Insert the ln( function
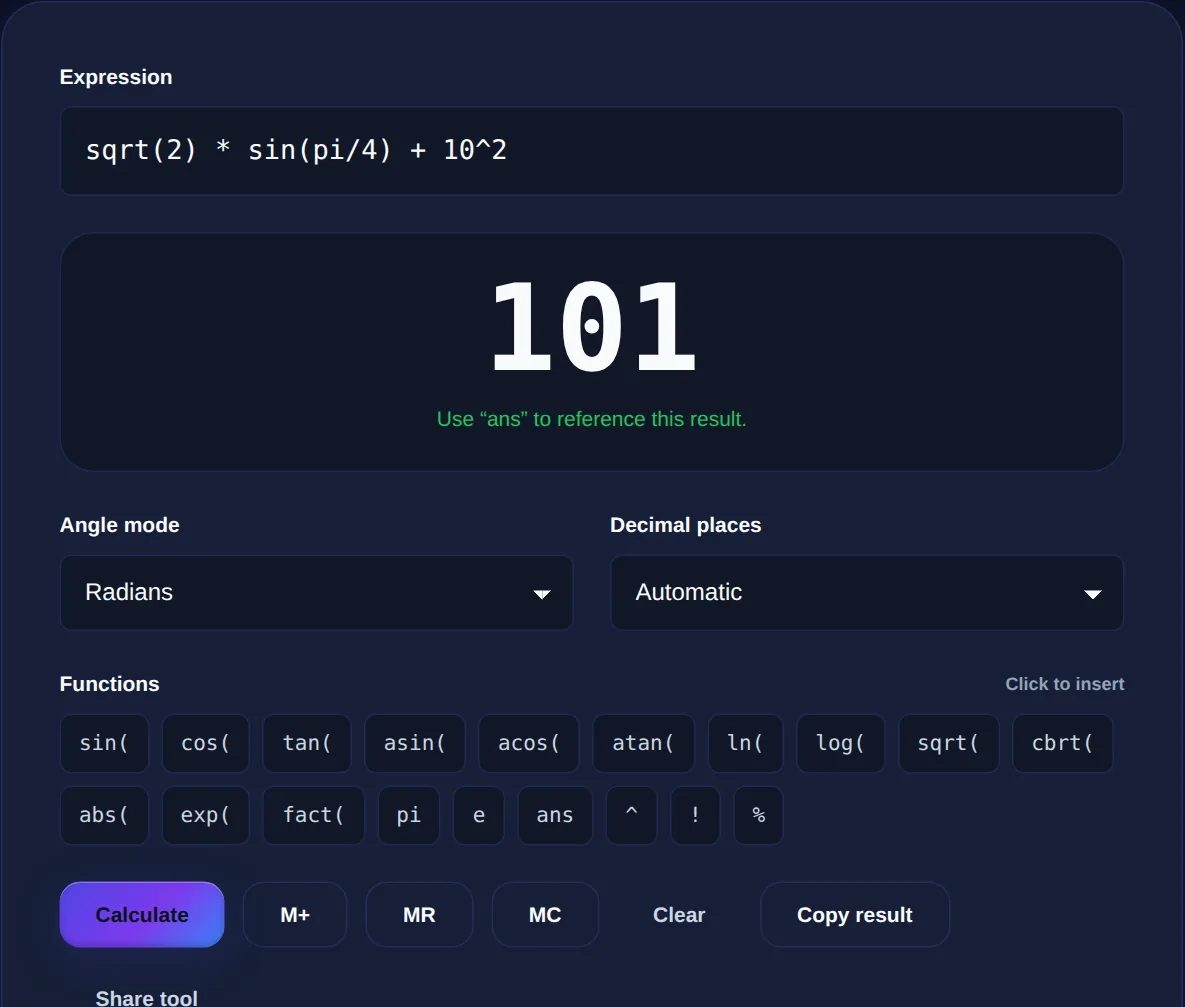1185x1007 pixels. (745, 743)
